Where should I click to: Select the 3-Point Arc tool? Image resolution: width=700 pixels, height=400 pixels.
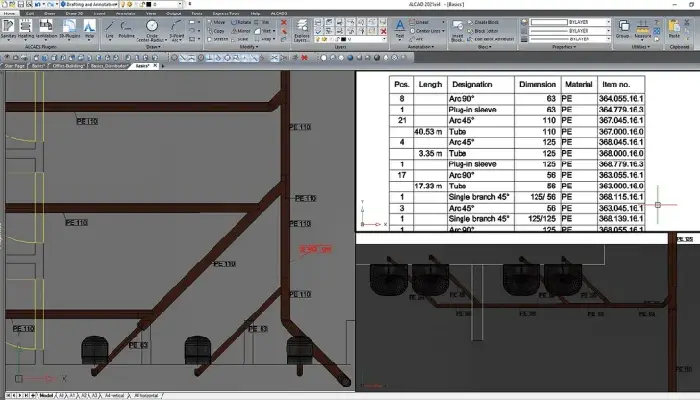point(177,30)
